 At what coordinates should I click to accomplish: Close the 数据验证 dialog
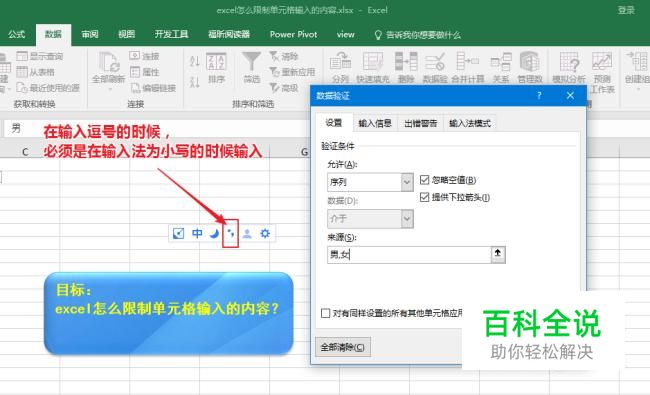[570, 96]
